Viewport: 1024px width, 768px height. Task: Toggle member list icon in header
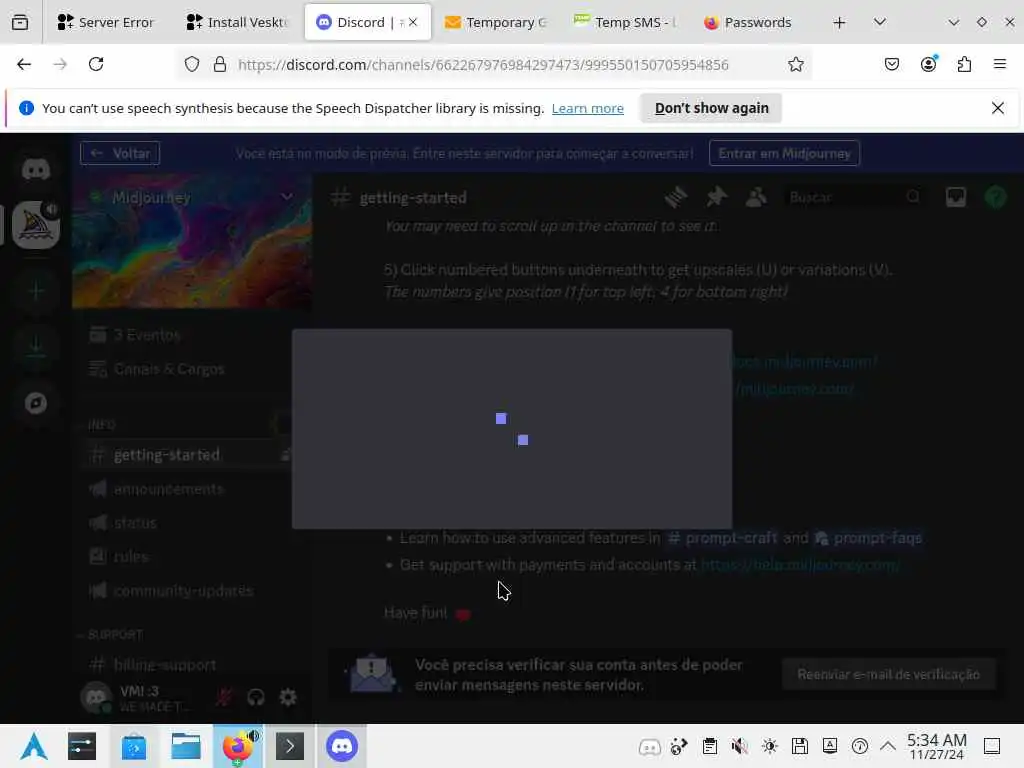pos(756,197)
